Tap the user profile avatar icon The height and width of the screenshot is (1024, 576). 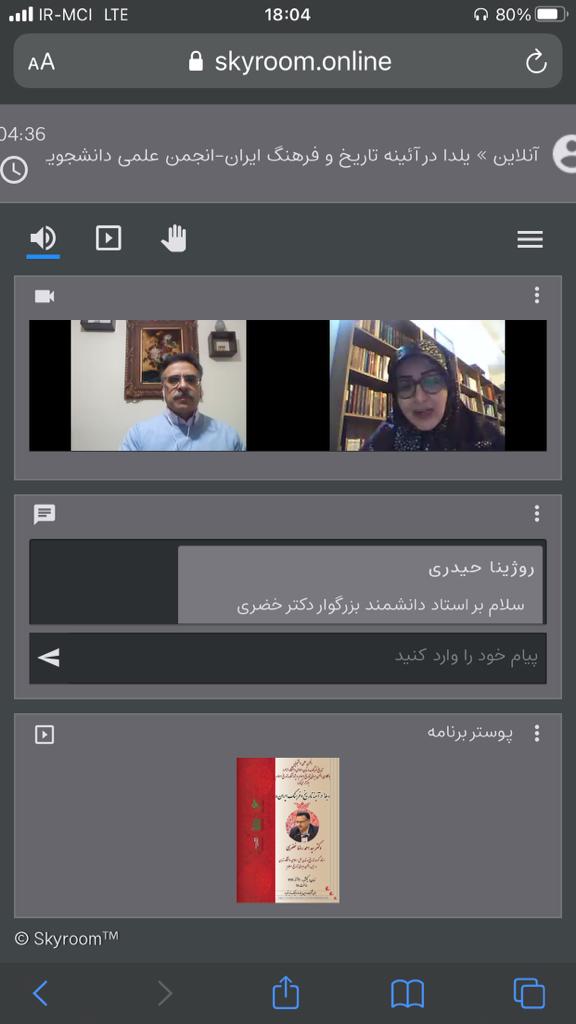564,154
